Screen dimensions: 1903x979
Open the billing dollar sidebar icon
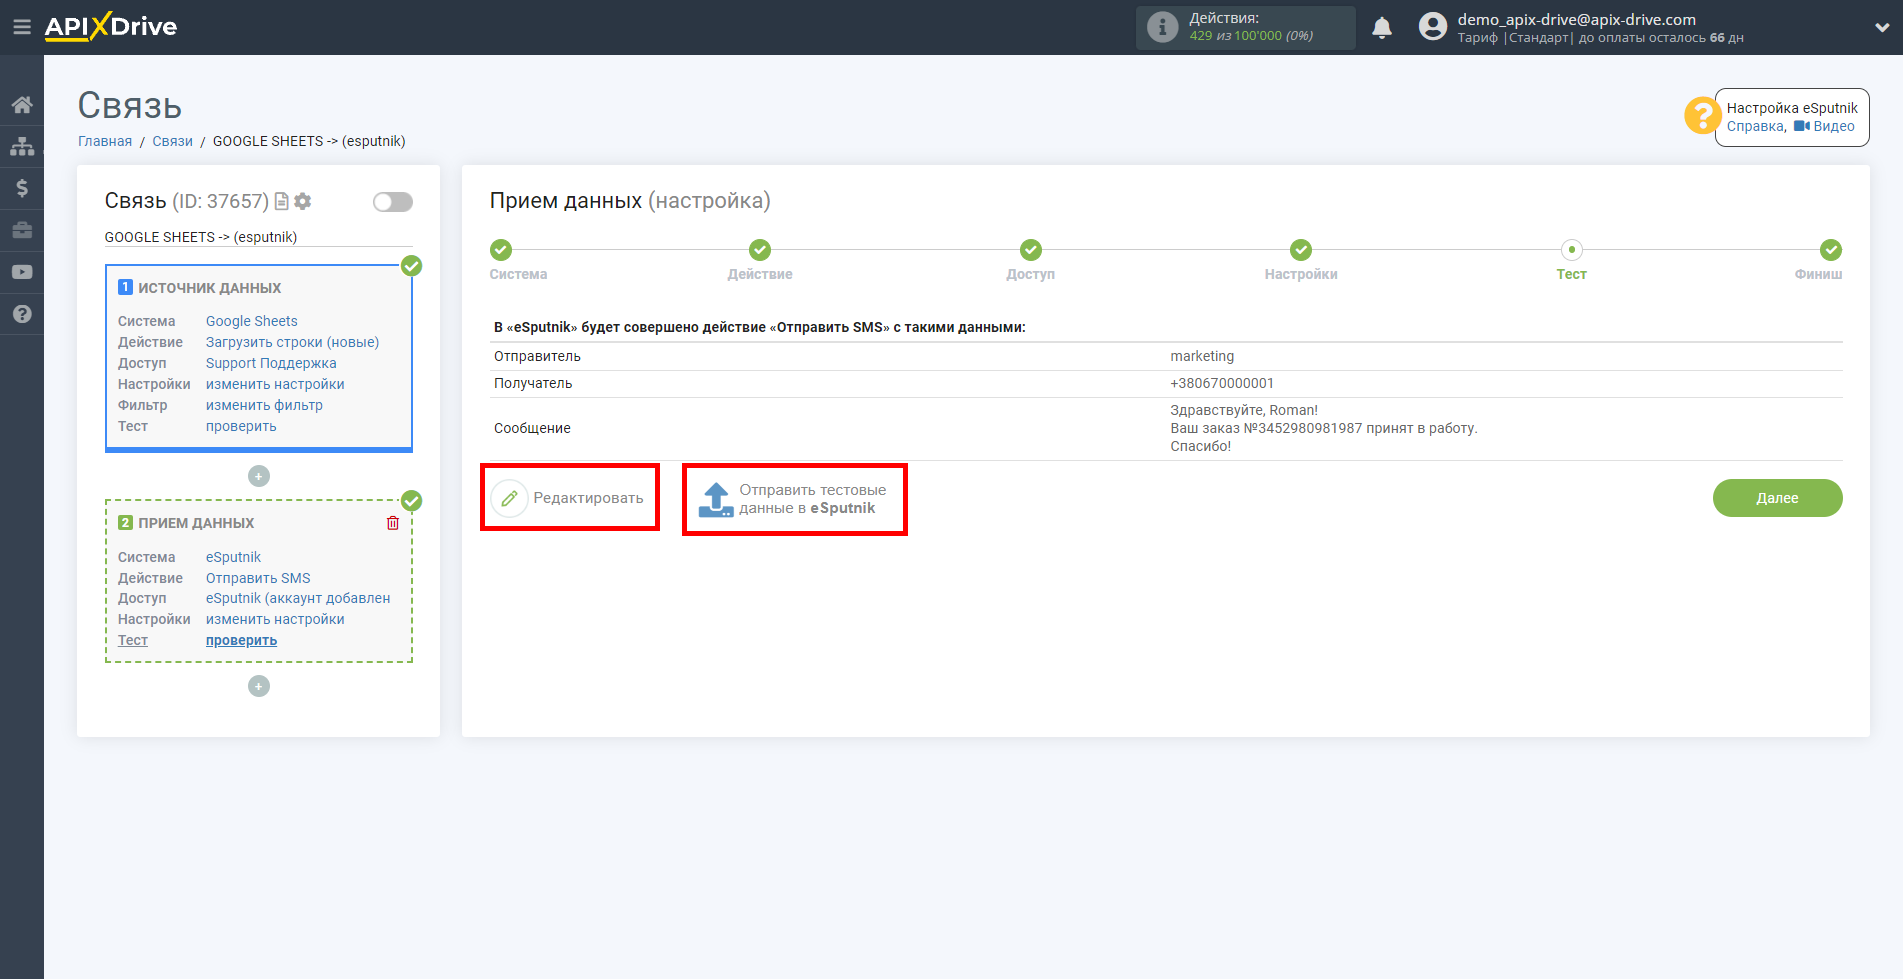[x=22, y=188]
